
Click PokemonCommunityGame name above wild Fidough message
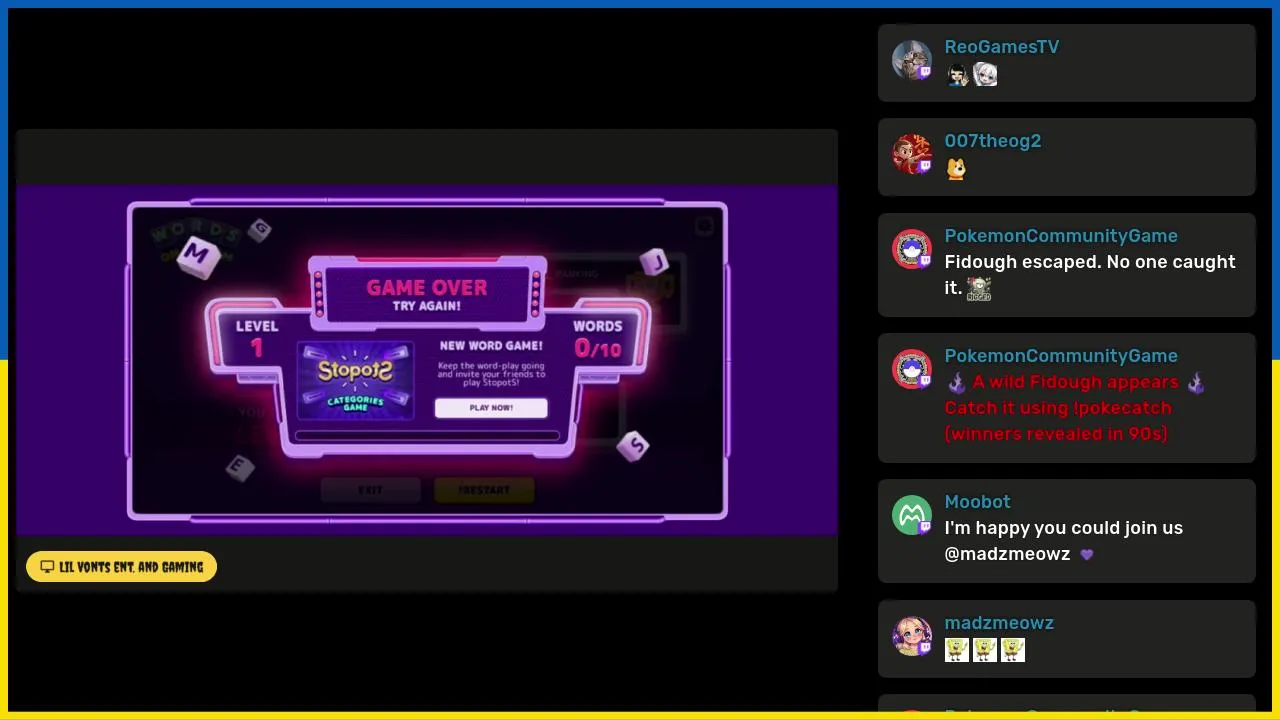[x=1061, y=356]
